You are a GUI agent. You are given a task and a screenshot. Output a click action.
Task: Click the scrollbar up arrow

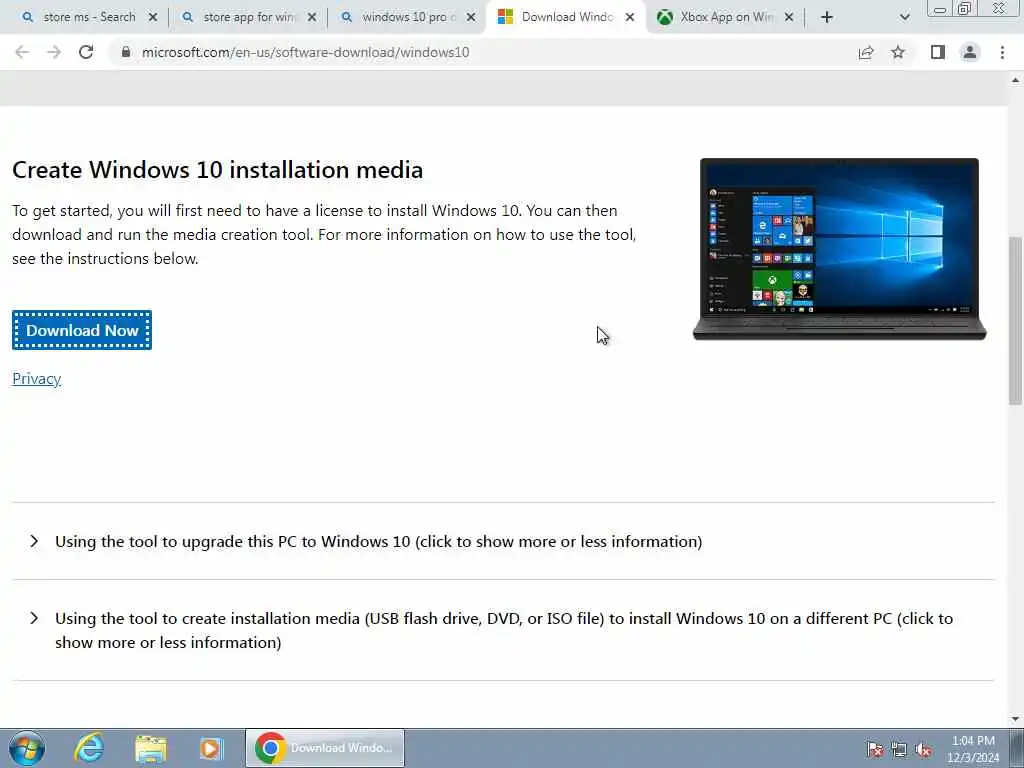pyautogui.click(x=1016, y=80)
